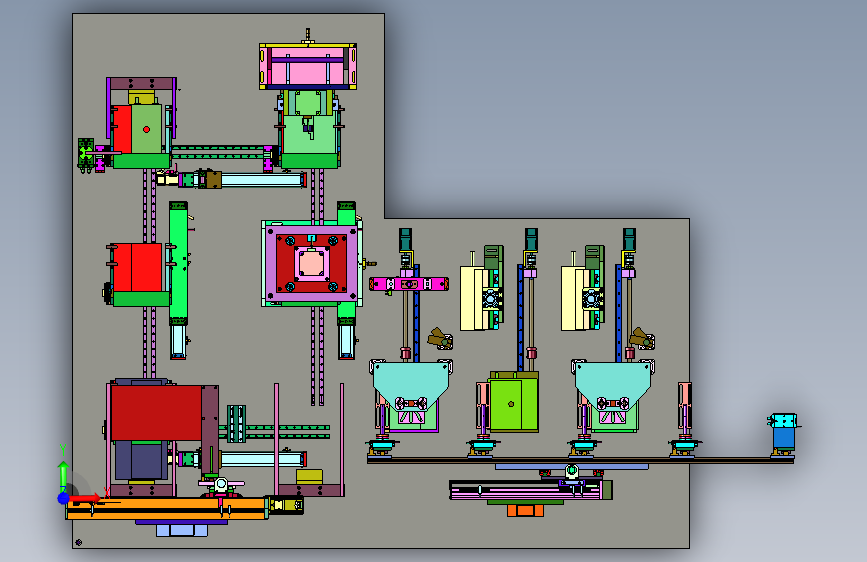Select the large dark red block

(x=156, y=413)
